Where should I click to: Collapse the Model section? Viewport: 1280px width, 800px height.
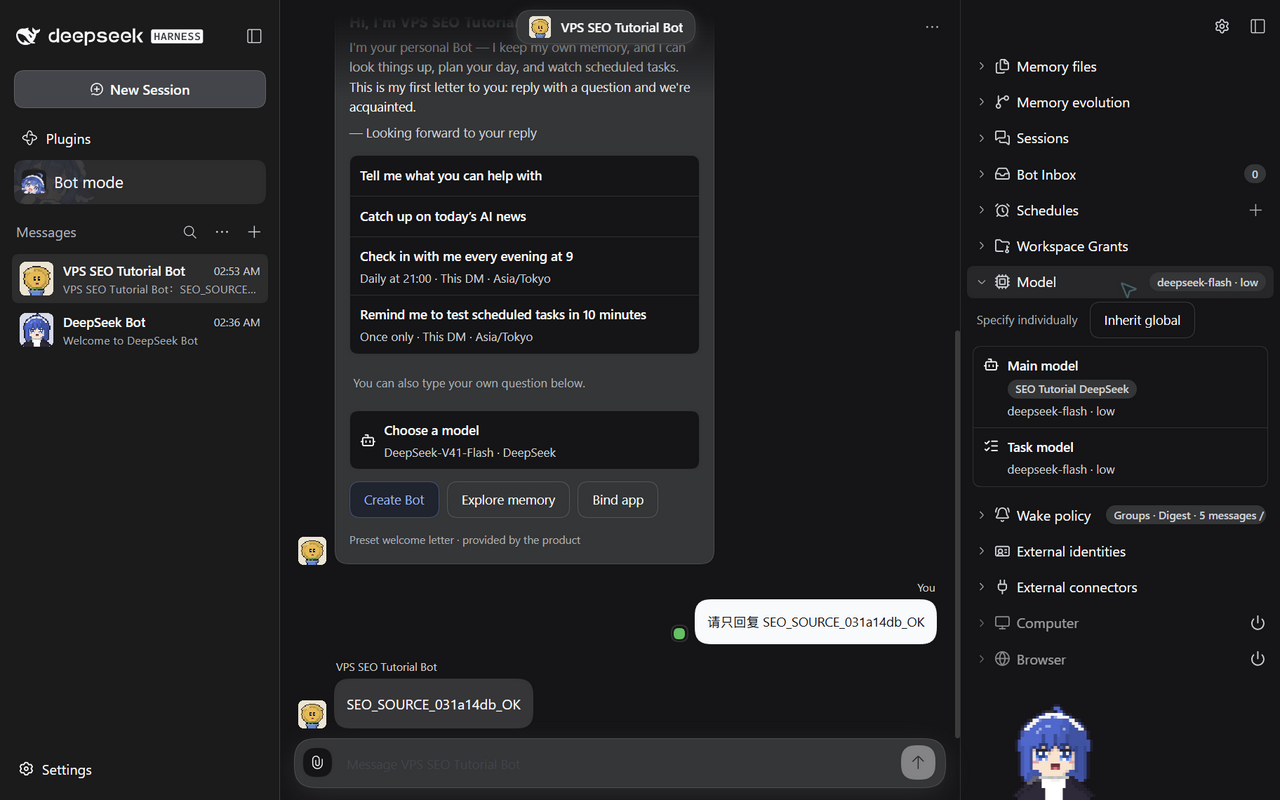click(1120, 282)
